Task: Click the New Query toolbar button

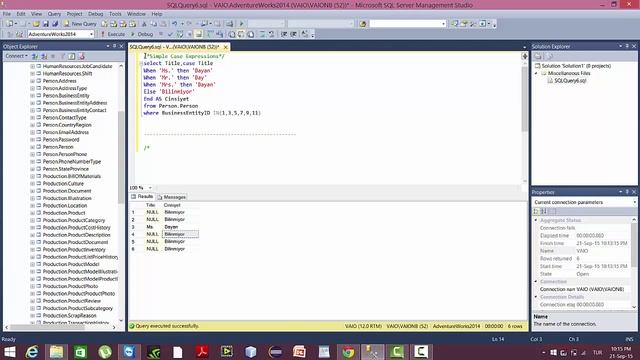Action: pyautogui.click(x=80, y=24)
